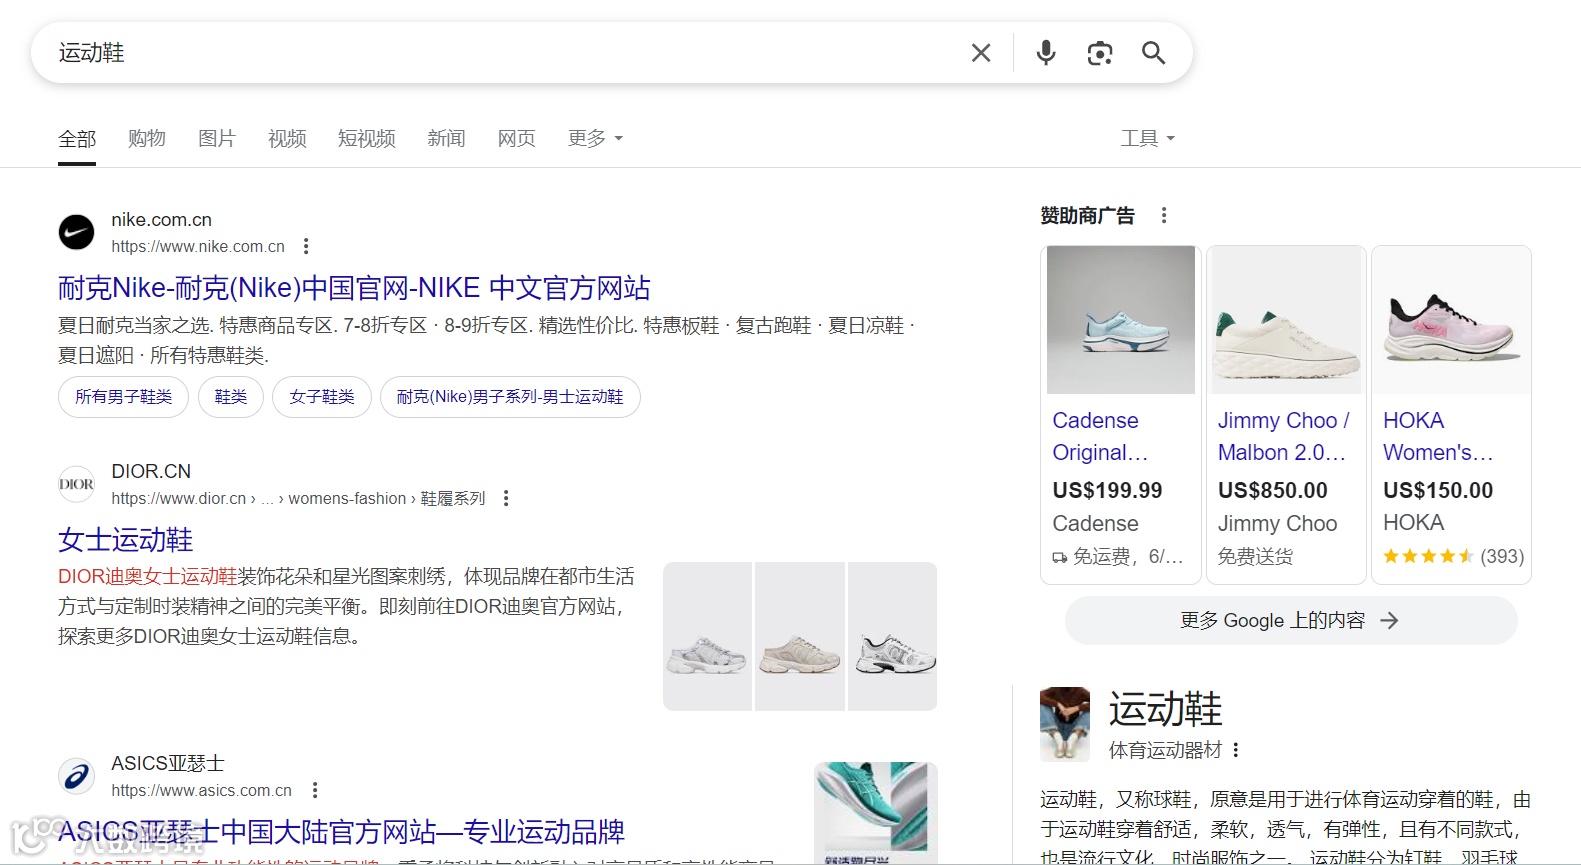Open the Jimmy Choo / Malbon 2.0 title
1581x865 pixels.
tap(1284, 436)
